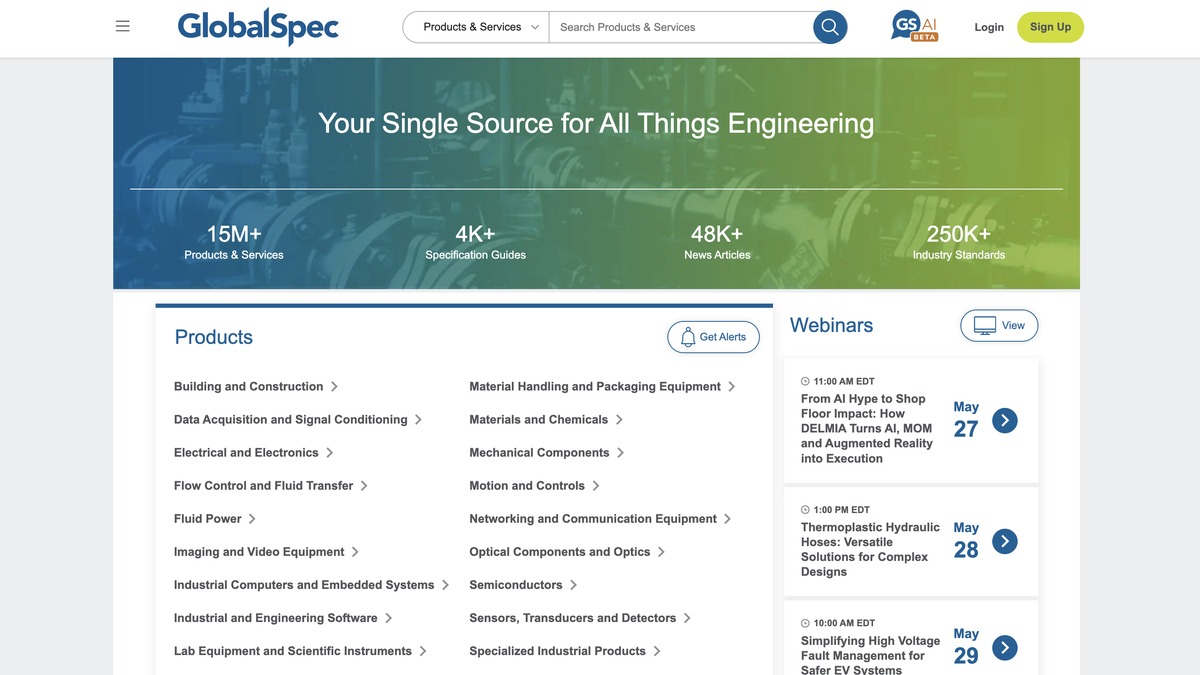Expand chevron next to Networking and Communication Equipment
Viewport: 1200px width, 675px height.
click(727, 519)
